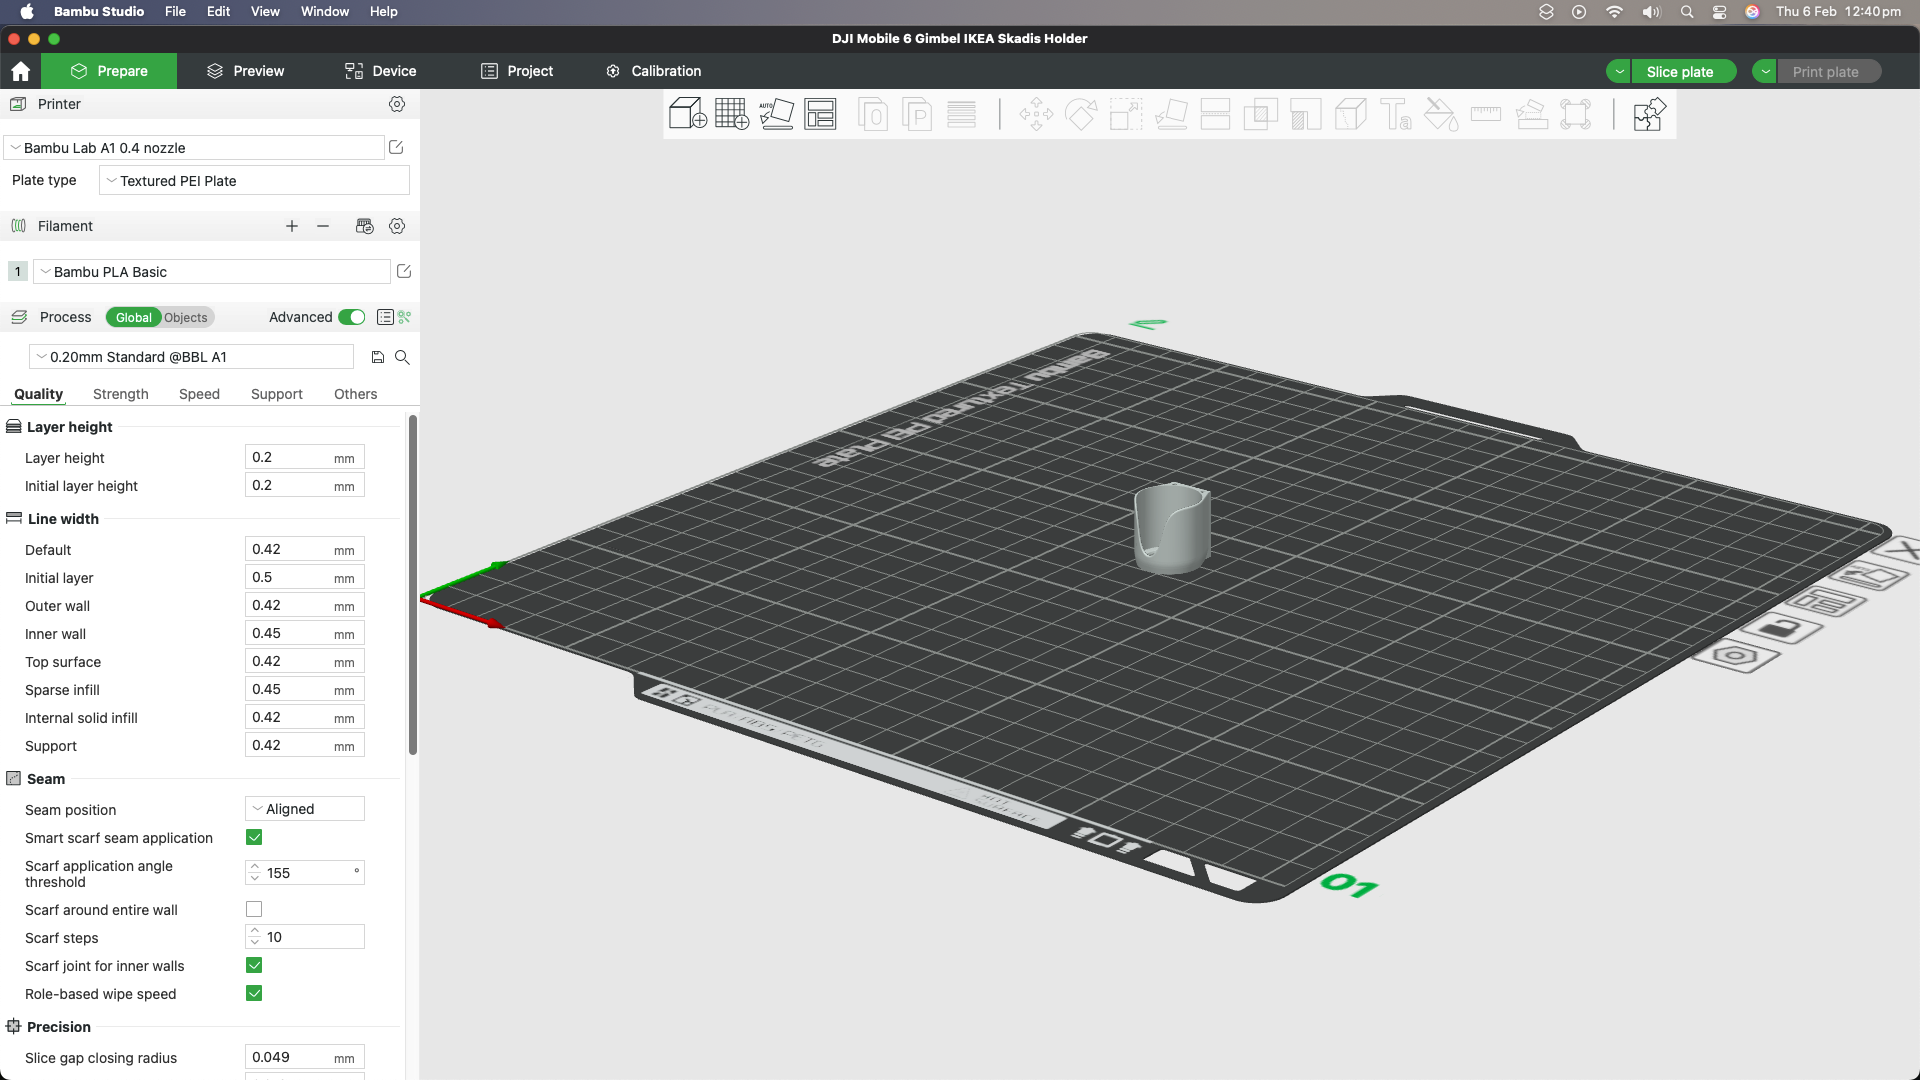This screenshot has width=1920, height=1080.
Task: Edit Bambu Lab A1 printer preset
Action: [x=396, y=147]
